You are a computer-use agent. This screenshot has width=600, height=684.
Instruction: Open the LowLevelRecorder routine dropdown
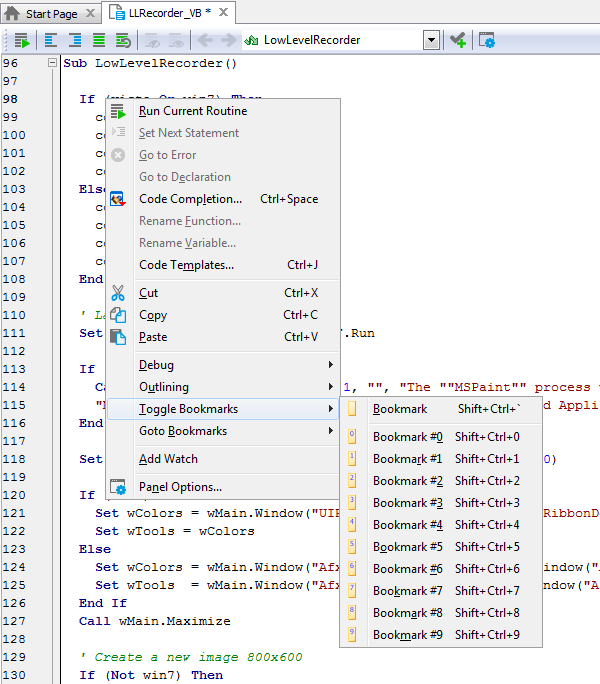tap(431, 40)
